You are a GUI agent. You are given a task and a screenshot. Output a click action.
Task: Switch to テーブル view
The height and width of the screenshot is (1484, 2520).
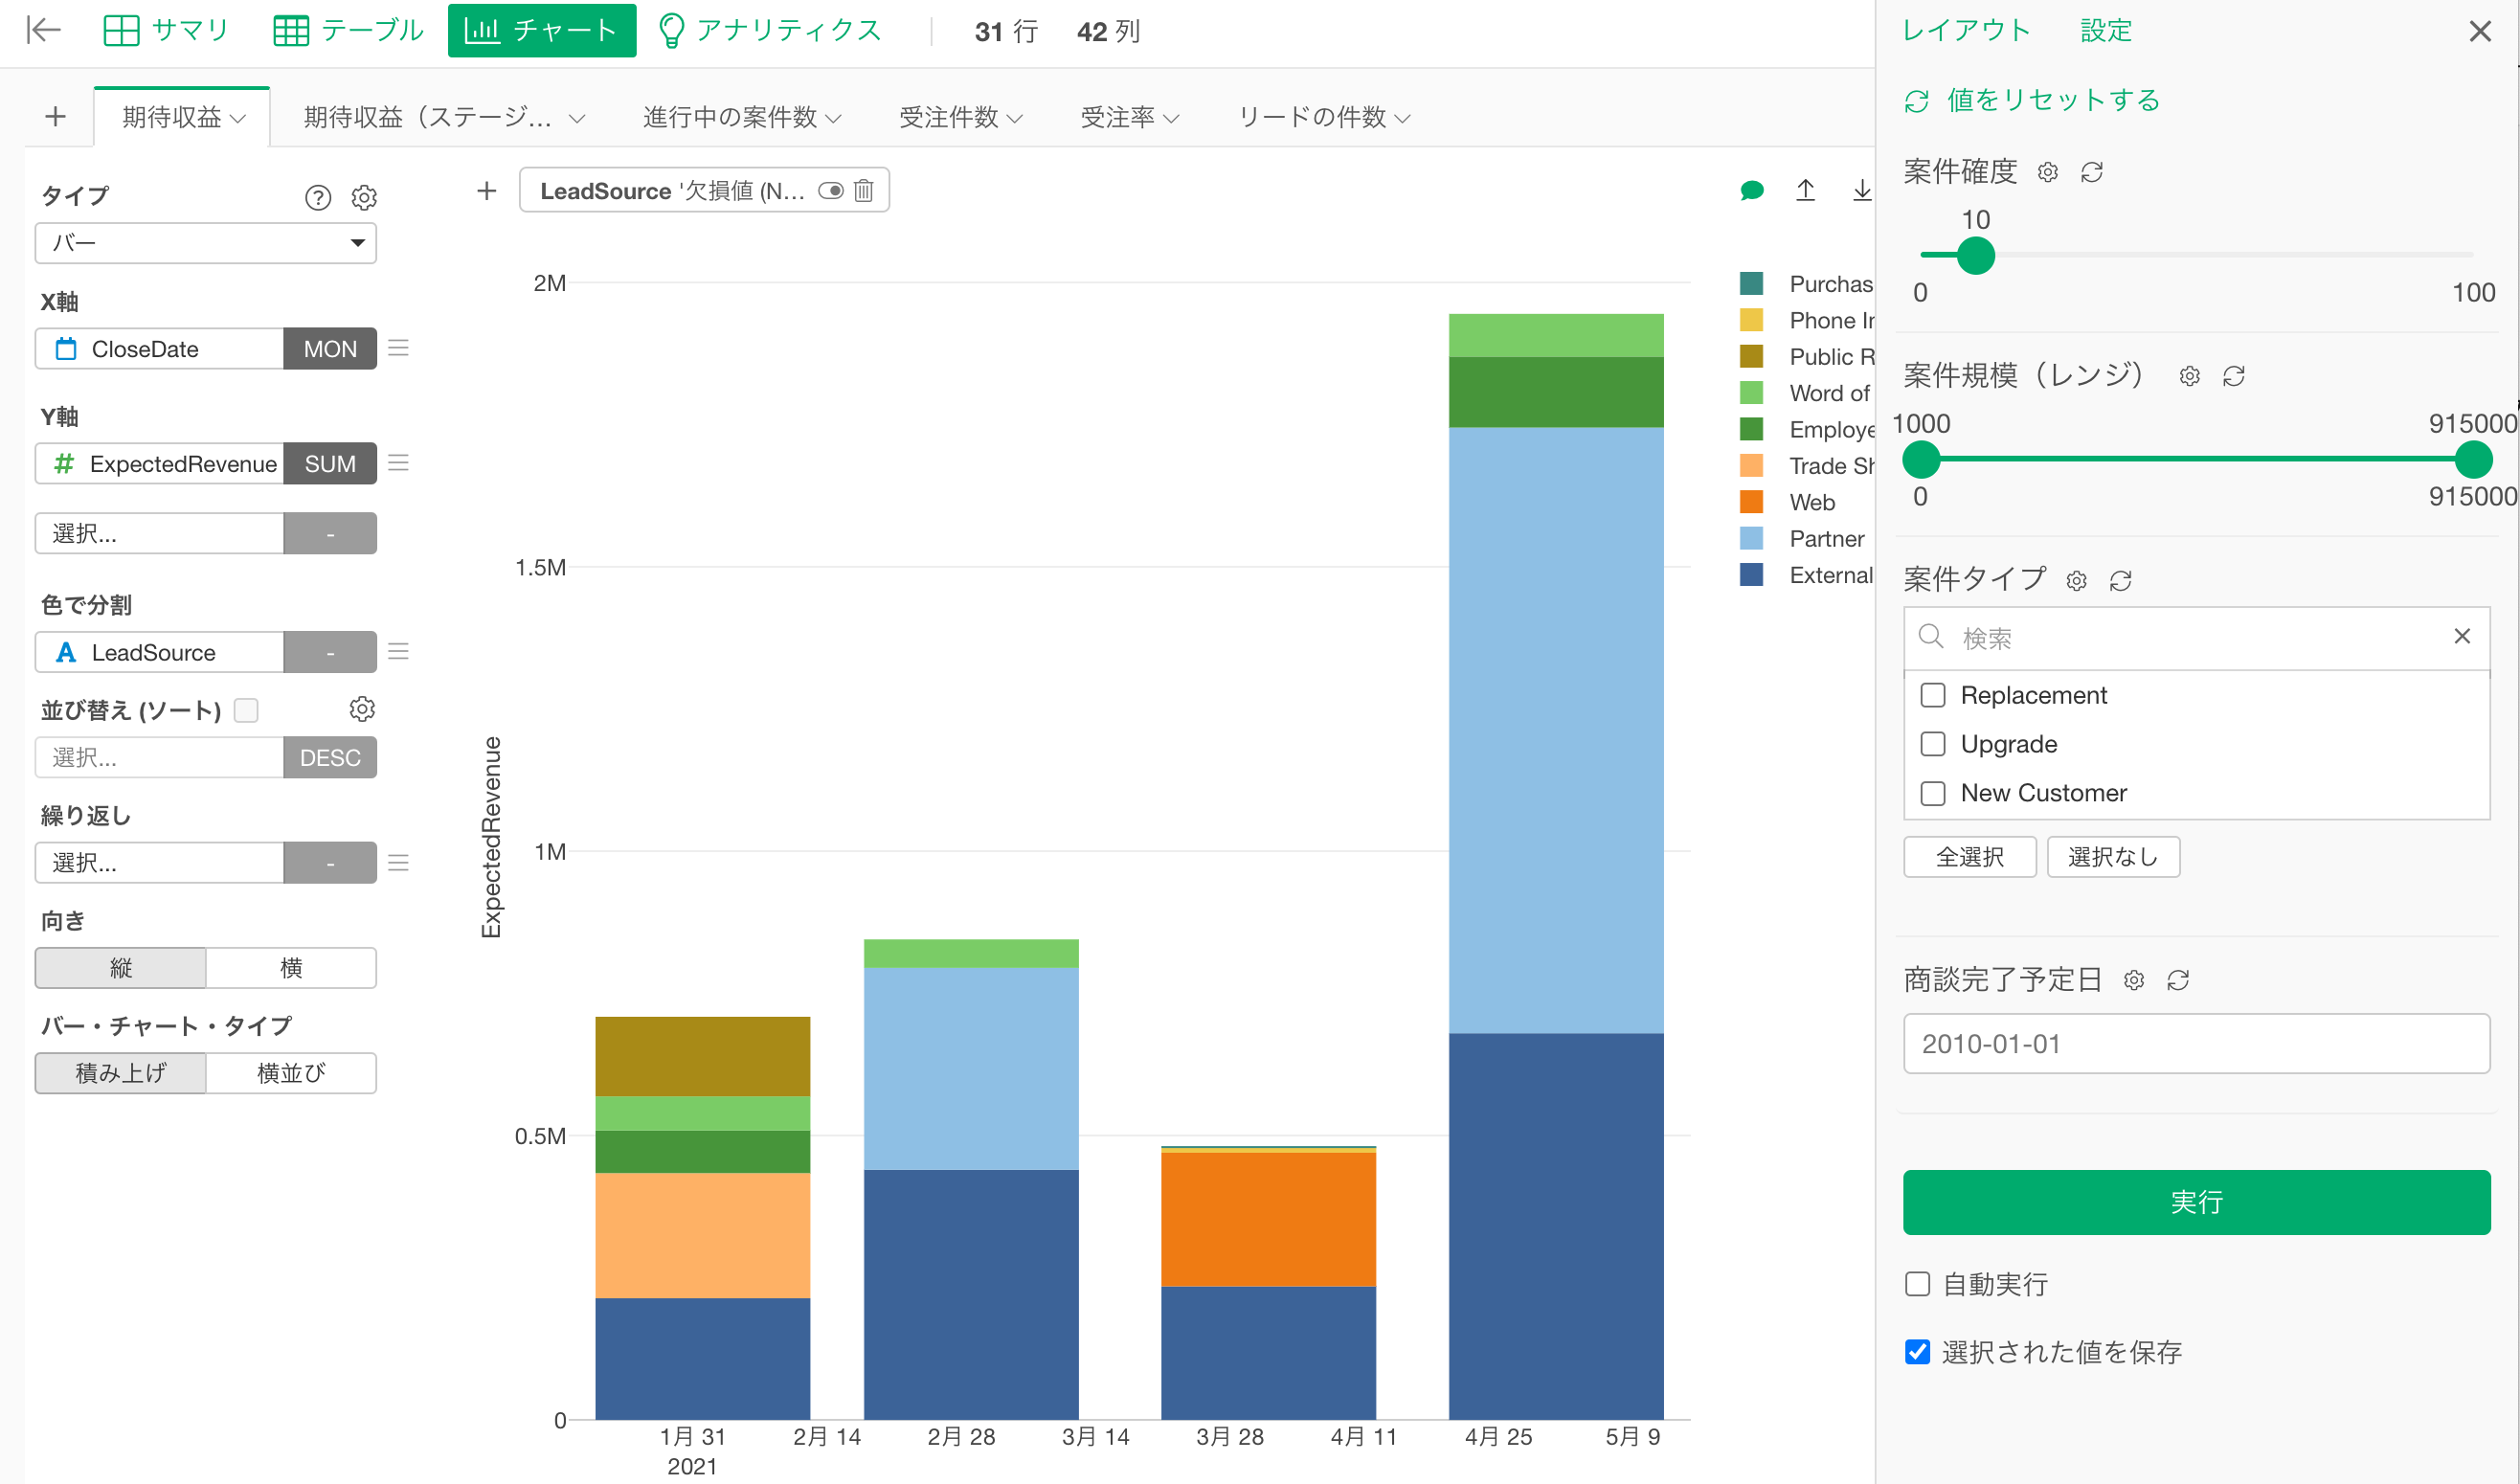tap(348, 30)
